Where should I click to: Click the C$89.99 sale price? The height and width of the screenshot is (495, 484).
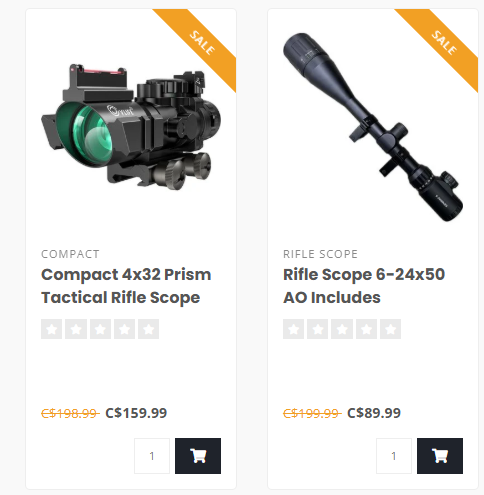pyautogui.click(x=374, y=413)
